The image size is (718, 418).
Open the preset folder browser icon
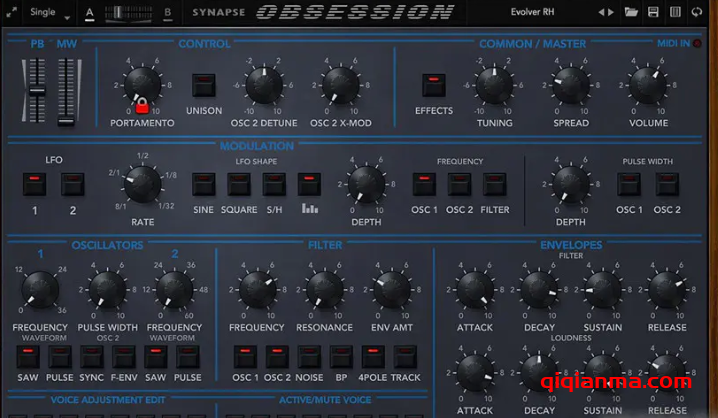(631, 13)
